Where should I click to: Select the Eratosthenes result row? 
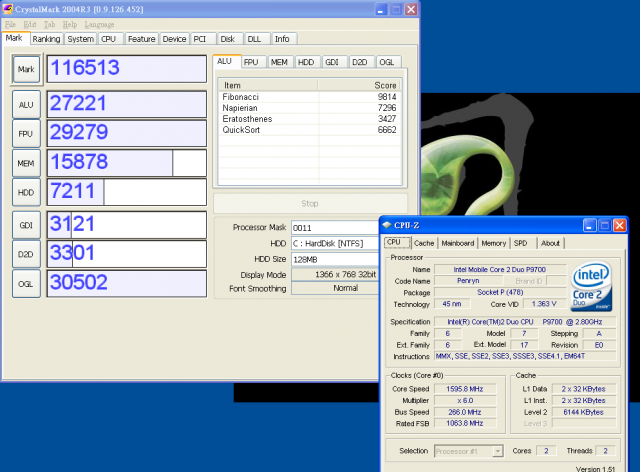point(309,119)
